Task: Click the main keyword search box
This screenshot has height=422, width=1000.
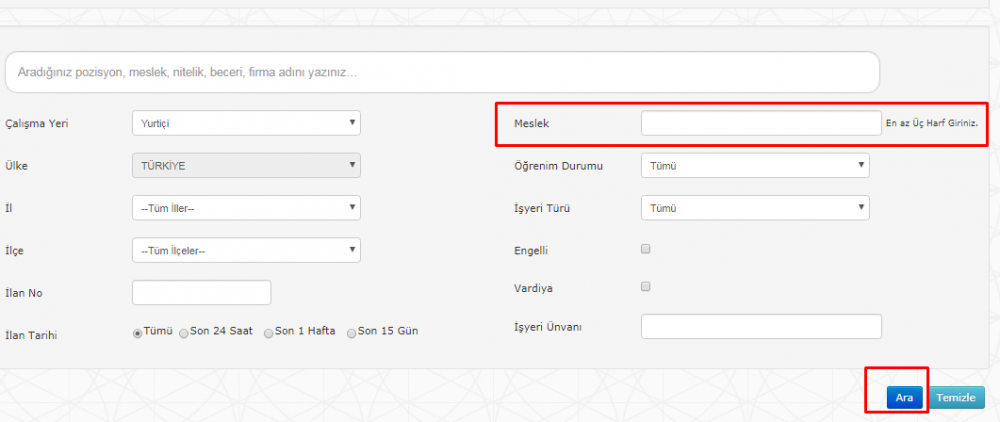Action: point(442,72)
